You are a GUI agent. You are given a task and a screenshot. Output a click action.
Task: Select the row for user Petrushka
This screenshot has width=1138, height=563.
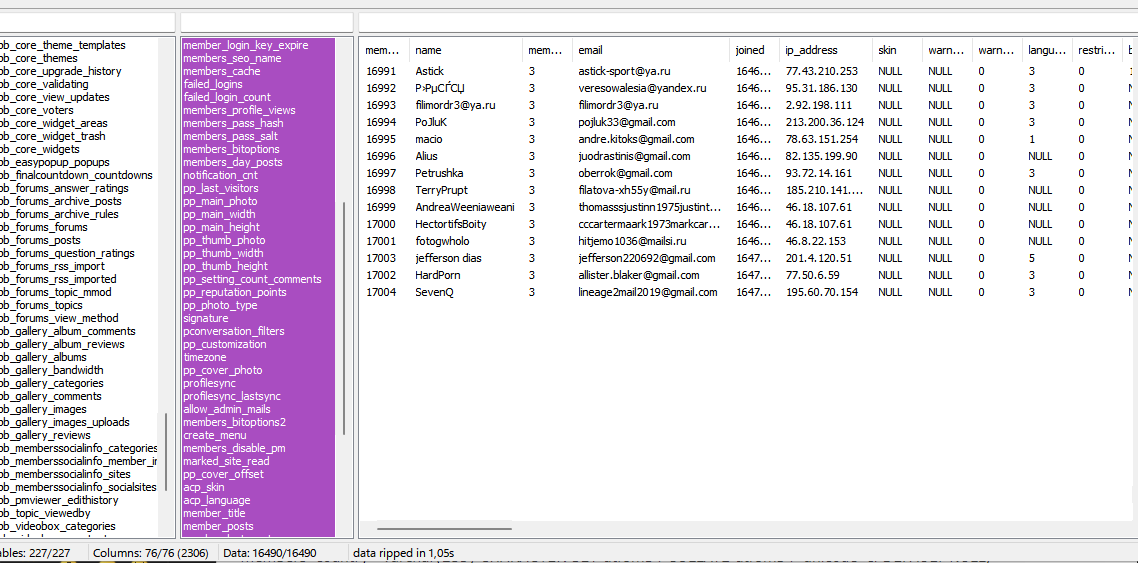tap(439, 173)
